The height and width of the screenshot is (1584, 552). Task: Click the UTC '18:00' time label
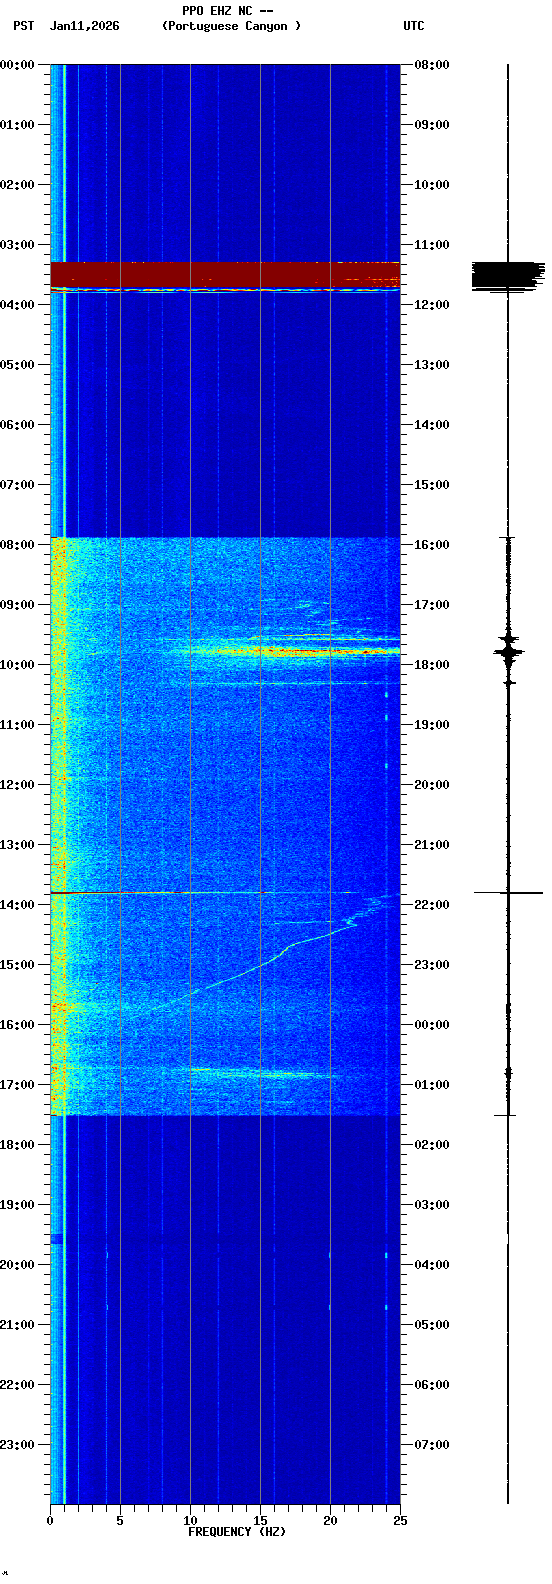(x=432, y=665)
